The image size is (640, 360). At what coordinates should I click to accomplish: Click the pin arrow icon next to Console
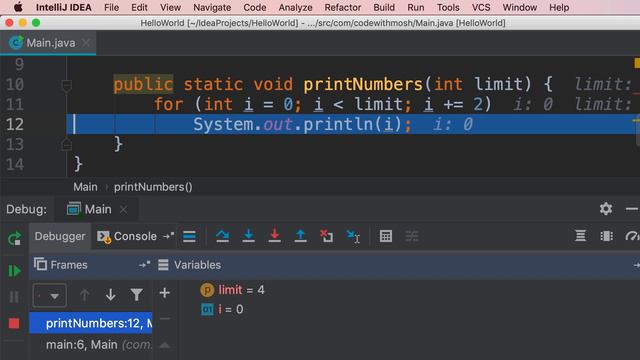pyautogui.click(x=168, y=236)
